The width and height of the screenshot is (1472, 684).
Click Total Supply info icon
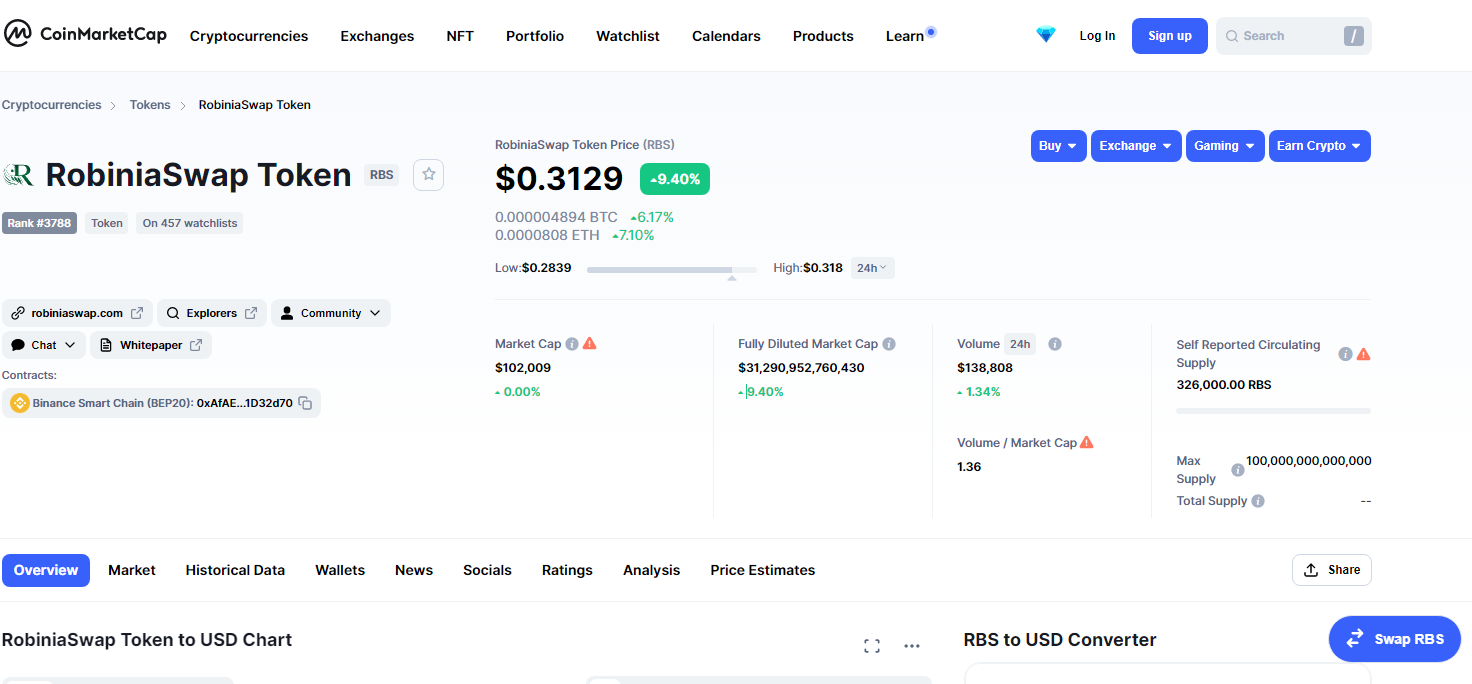(x=1258, y=501)
